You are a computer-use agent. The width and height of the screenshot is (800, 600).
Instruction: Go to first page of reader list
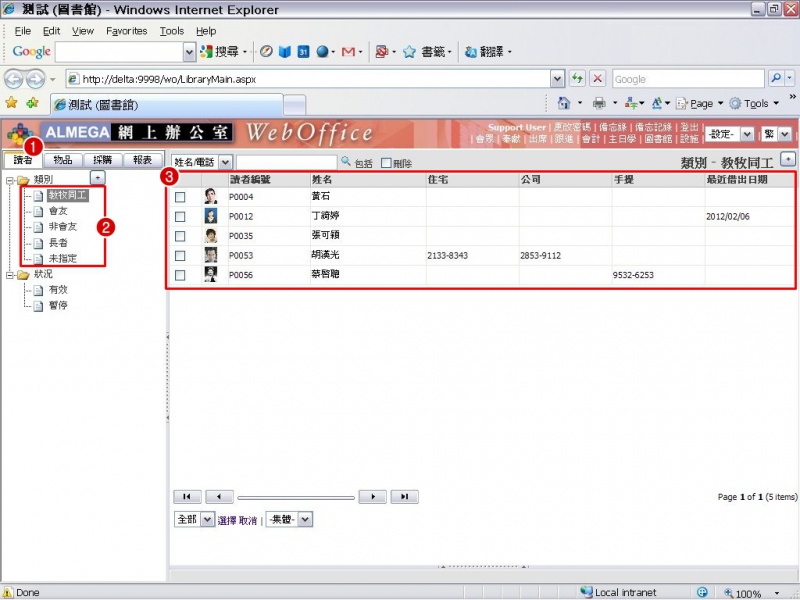coord(187,496)
